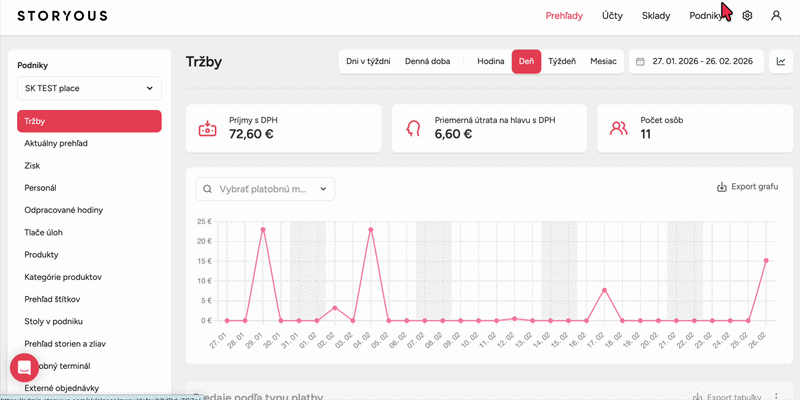Click the 26.02 data point on chart
The width and height of the screenshot is (800, 400).
click(x=766, y=260)
